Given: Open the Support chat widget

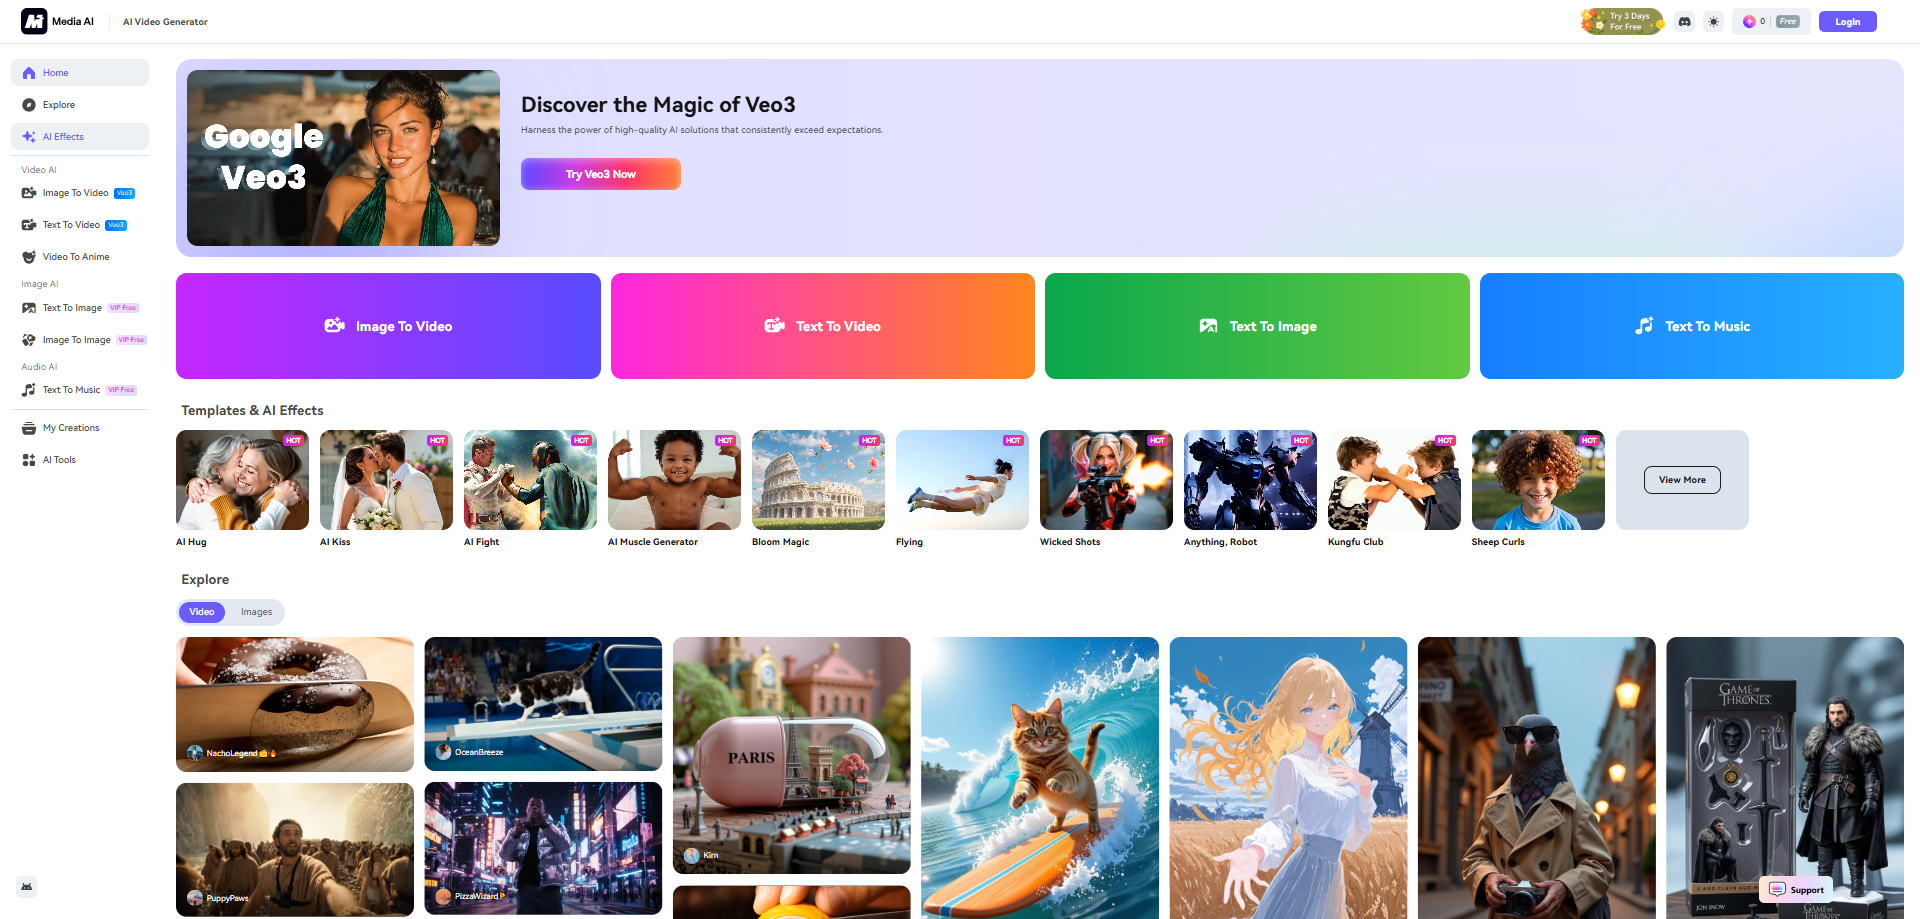Looking at the screenshot, I should point(1797,890).
